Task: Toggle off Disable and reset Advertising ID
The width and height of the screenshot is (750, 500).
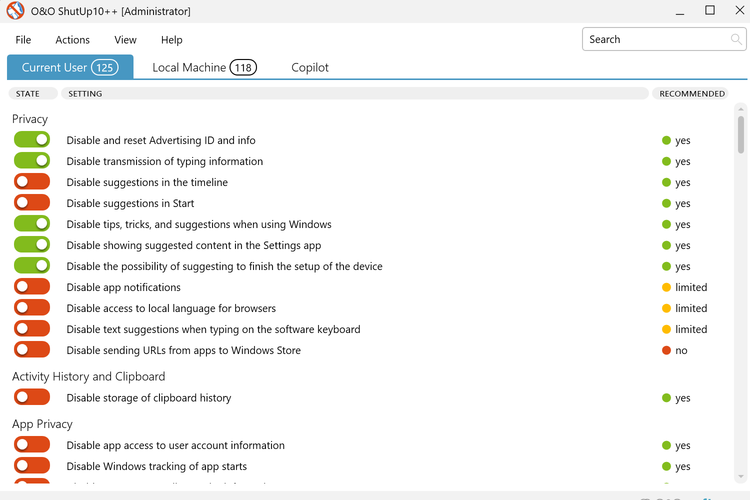Action: tap(32, 140)
